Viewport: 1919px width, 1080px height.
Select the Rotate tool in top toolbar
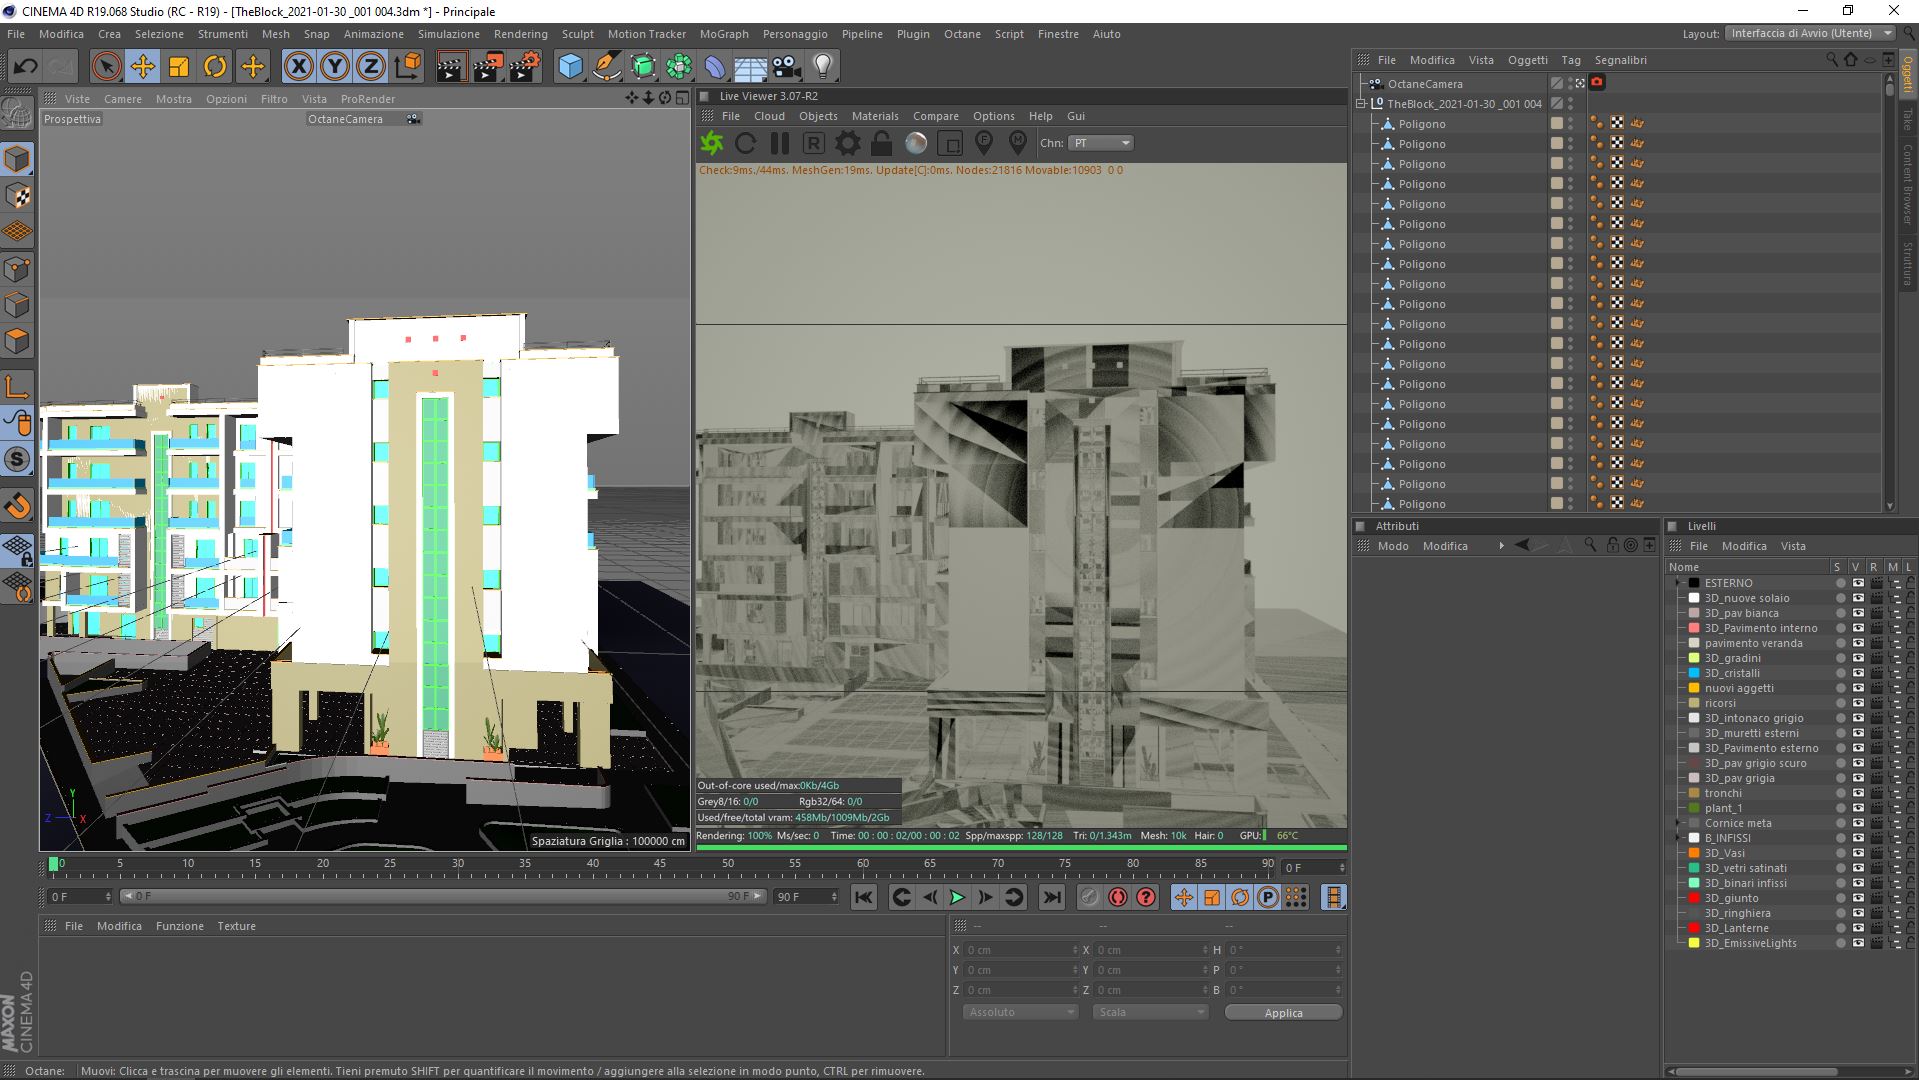215,67
